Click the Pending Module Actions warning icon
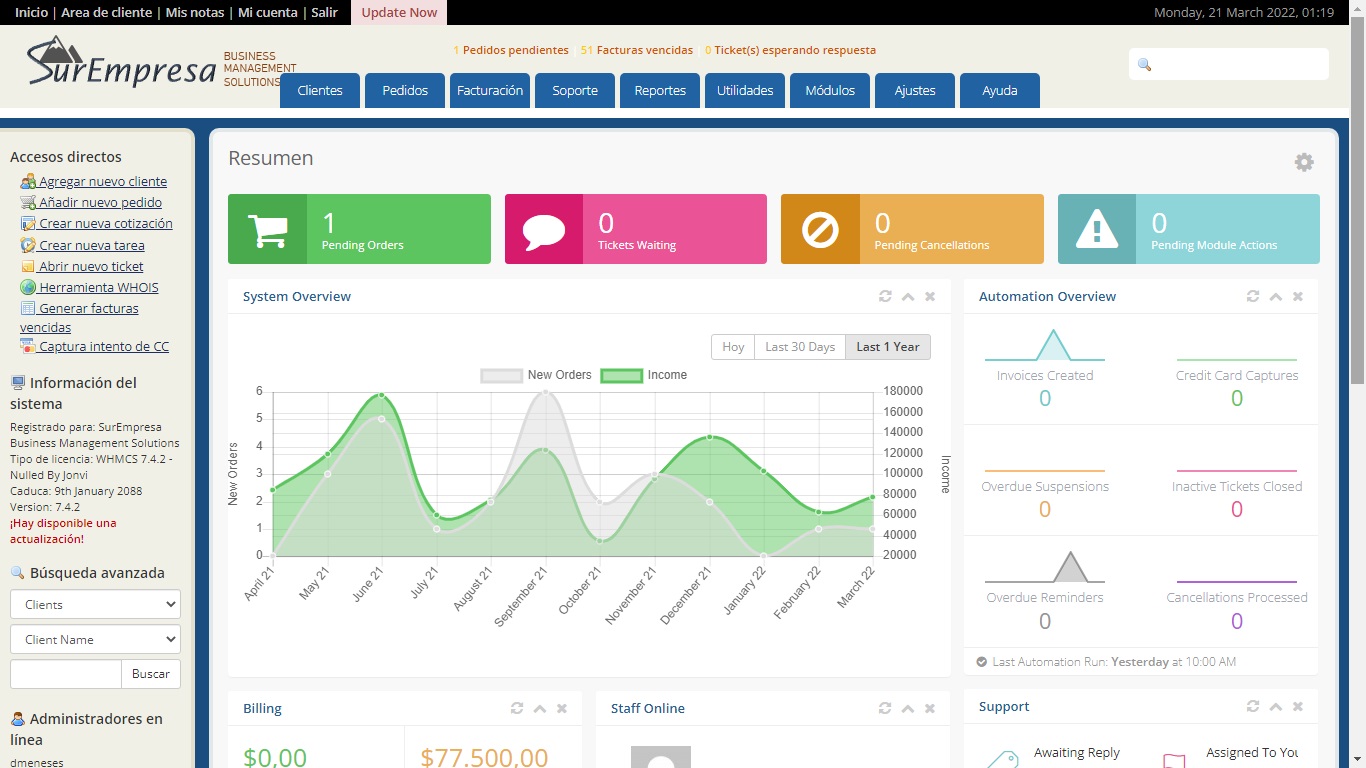This screenshot has height=768, width=1366. [1097, 230]
